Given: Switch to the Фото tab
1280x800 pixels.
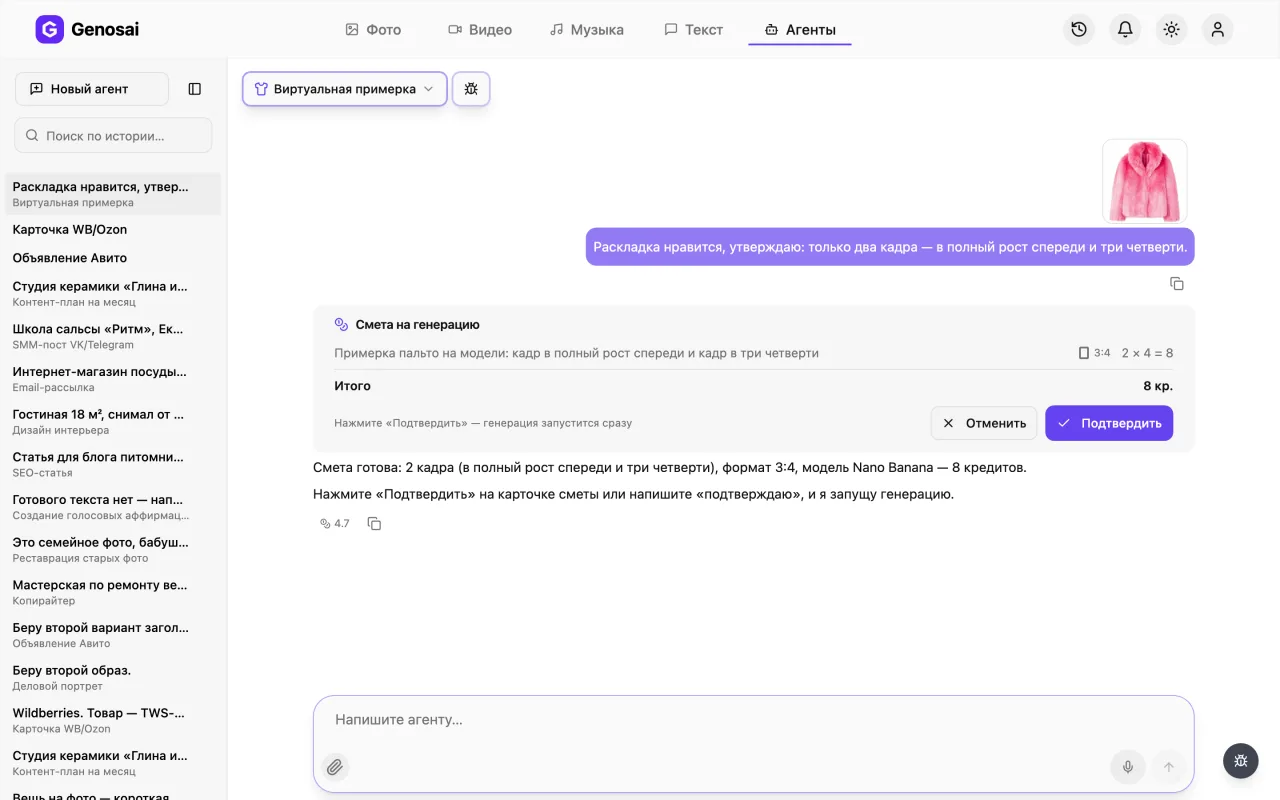Looking at the screenshot, I should (x=373, y=30).
